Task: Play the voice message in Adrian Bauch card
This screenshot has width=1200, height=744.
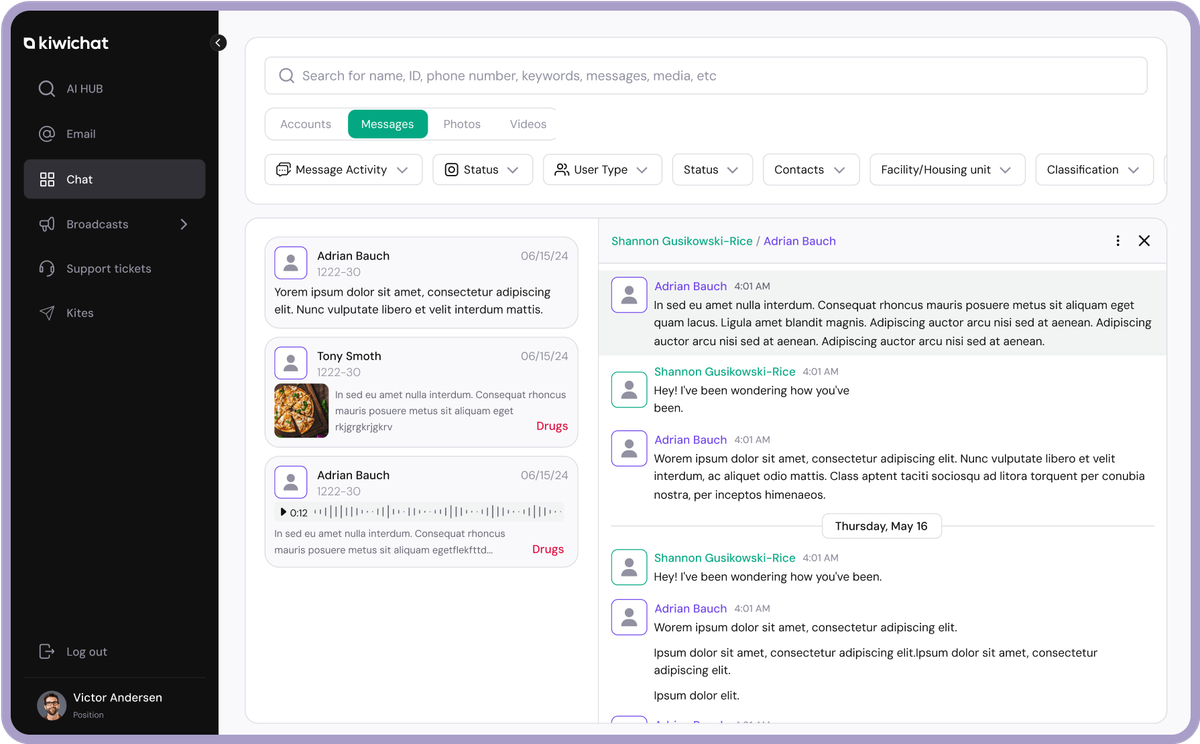Action: (283, 512)
